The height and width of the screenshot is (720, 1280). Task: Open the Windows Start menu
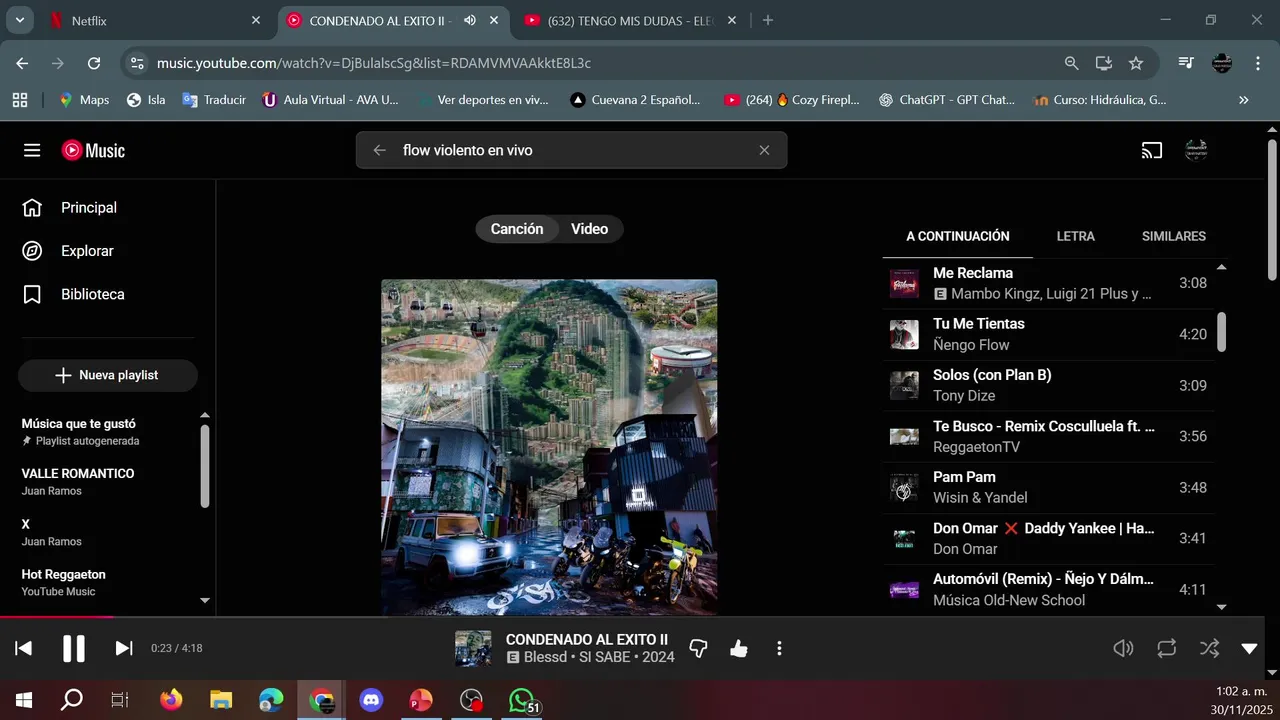22,701
